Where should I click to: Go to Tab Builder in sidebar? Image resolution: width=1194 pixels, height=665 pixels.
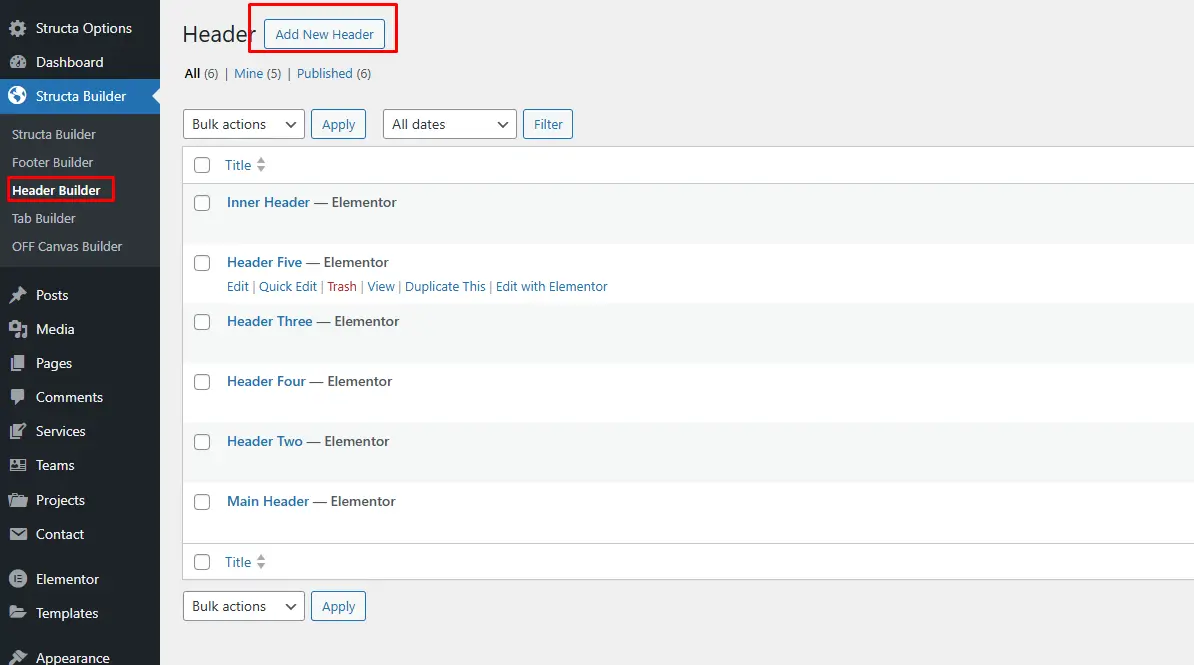pyautogui.click(x=43, y=219)
